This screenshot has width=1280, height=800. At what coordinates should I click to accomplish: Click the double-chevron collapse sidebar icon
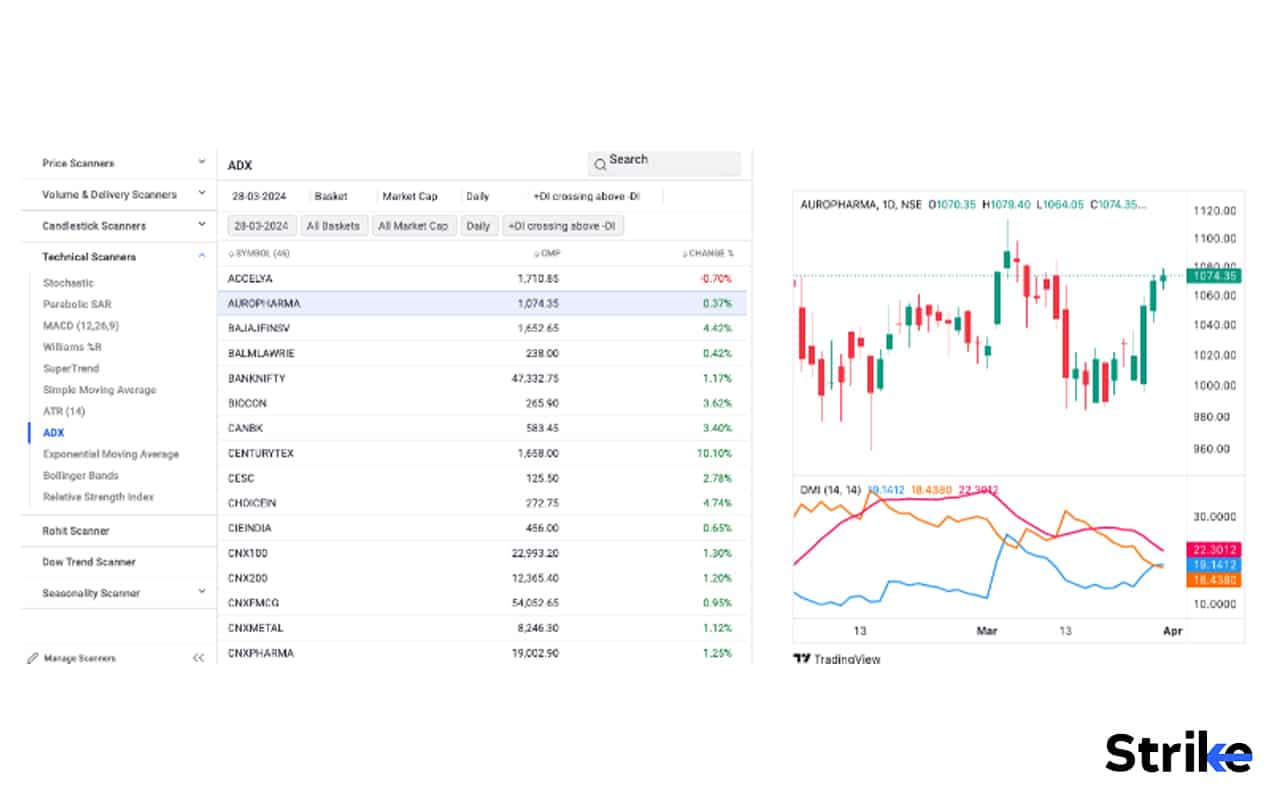pyautogui.click(x=198, y=658)
